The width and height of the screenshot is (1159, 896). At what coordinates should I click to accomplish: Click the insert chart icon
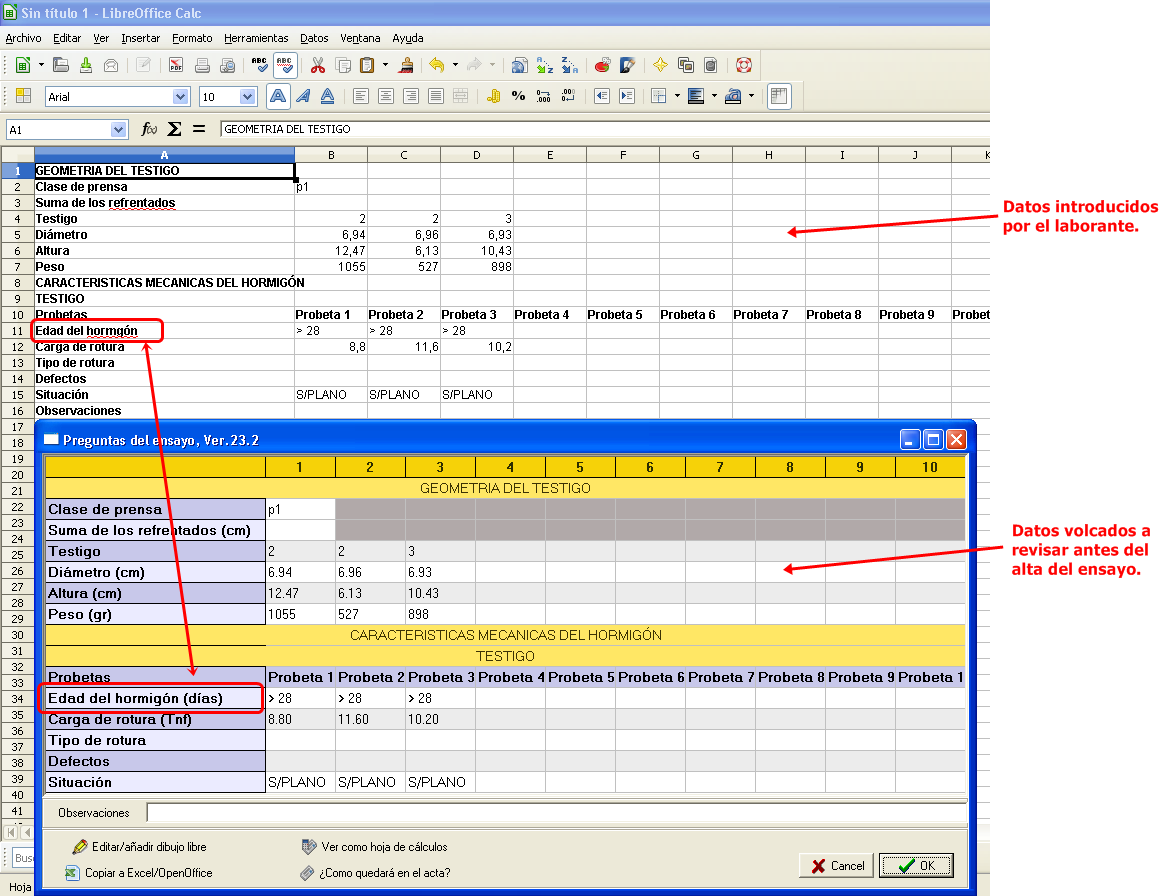(x=602, y=66)
